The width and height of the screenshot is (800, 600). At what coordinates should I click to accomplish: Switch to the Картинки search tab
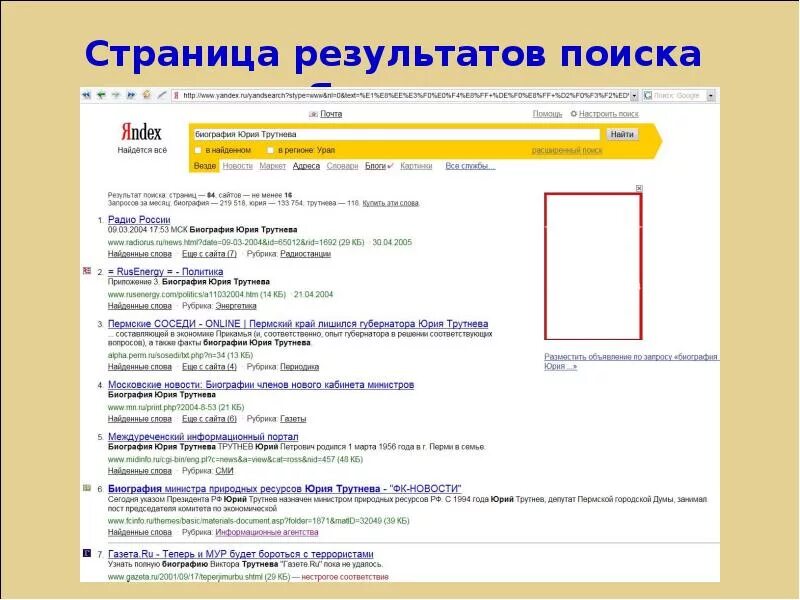[x=416, y=166]
